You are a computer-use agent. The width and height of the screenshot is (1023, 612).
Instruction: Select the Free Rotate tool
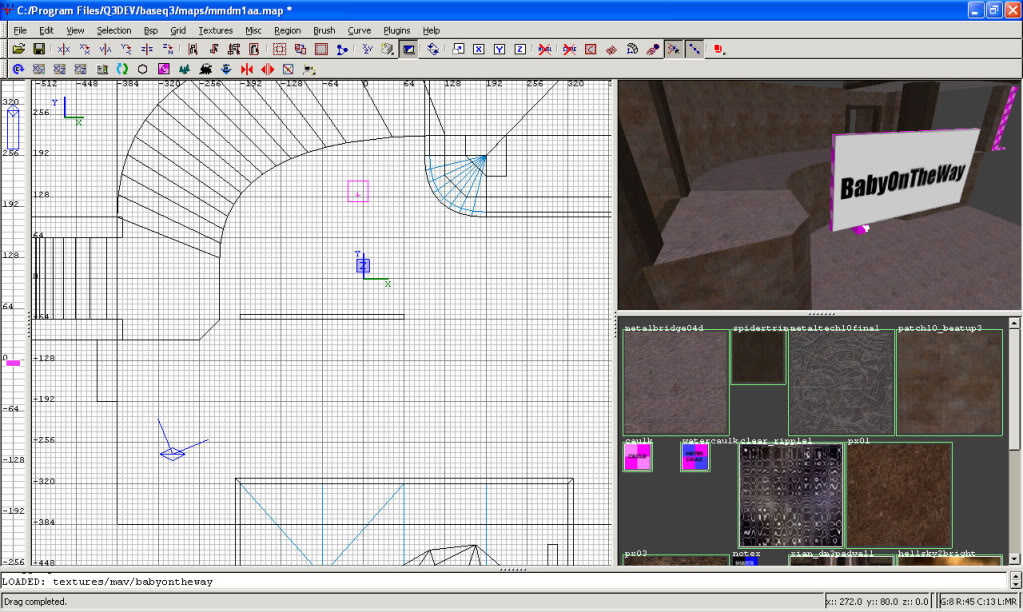[433, 48]
